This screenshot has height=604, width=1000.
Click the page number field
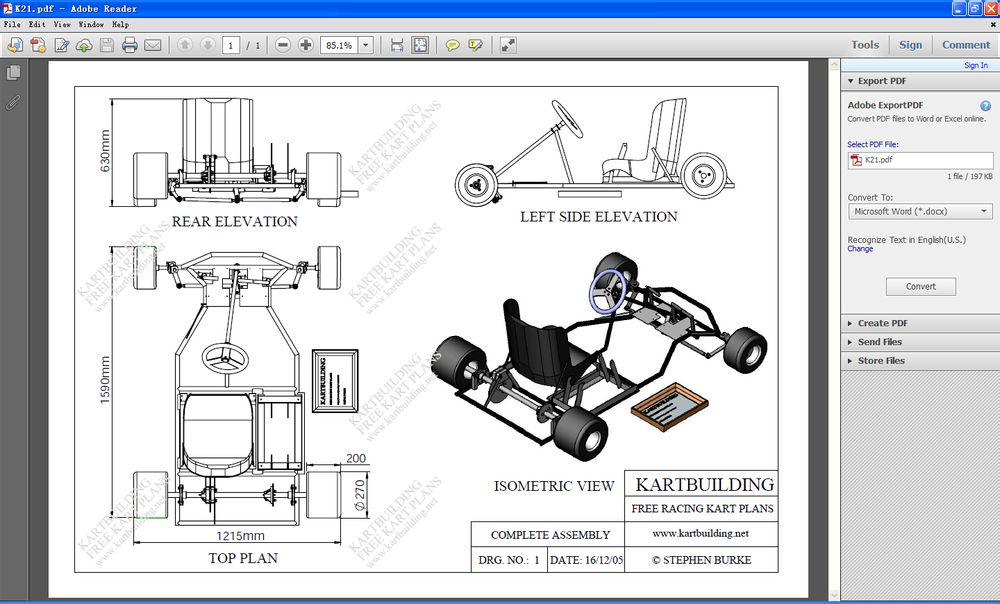pyautogui.click(x=231, y=45)
